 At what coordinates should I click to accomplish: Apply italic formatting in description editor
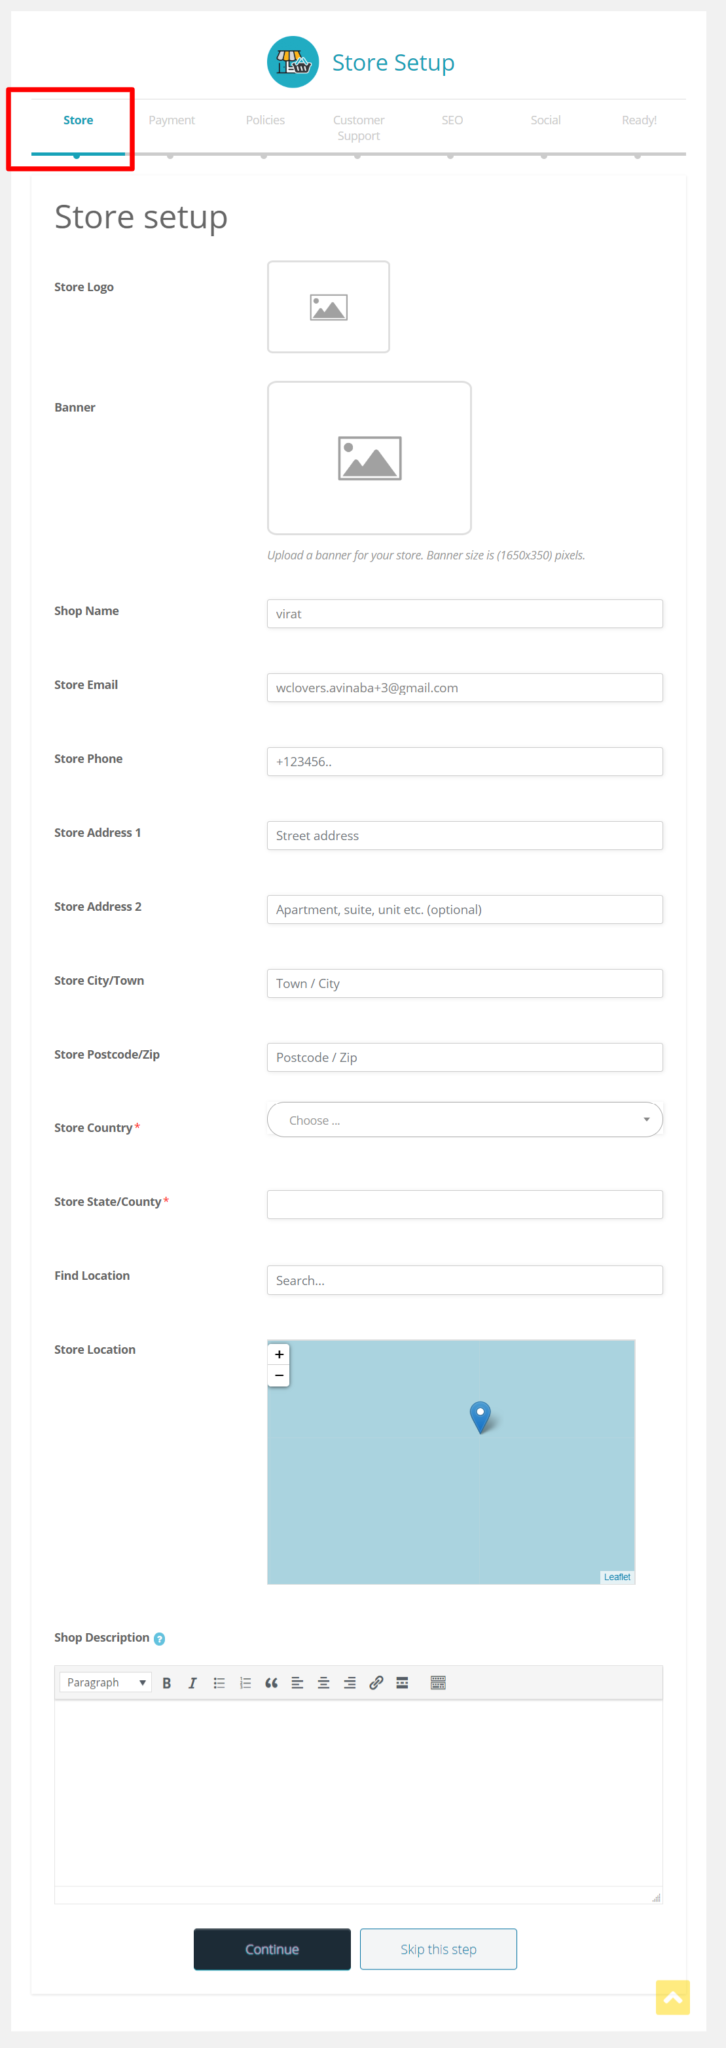[x=193, y=1683]
